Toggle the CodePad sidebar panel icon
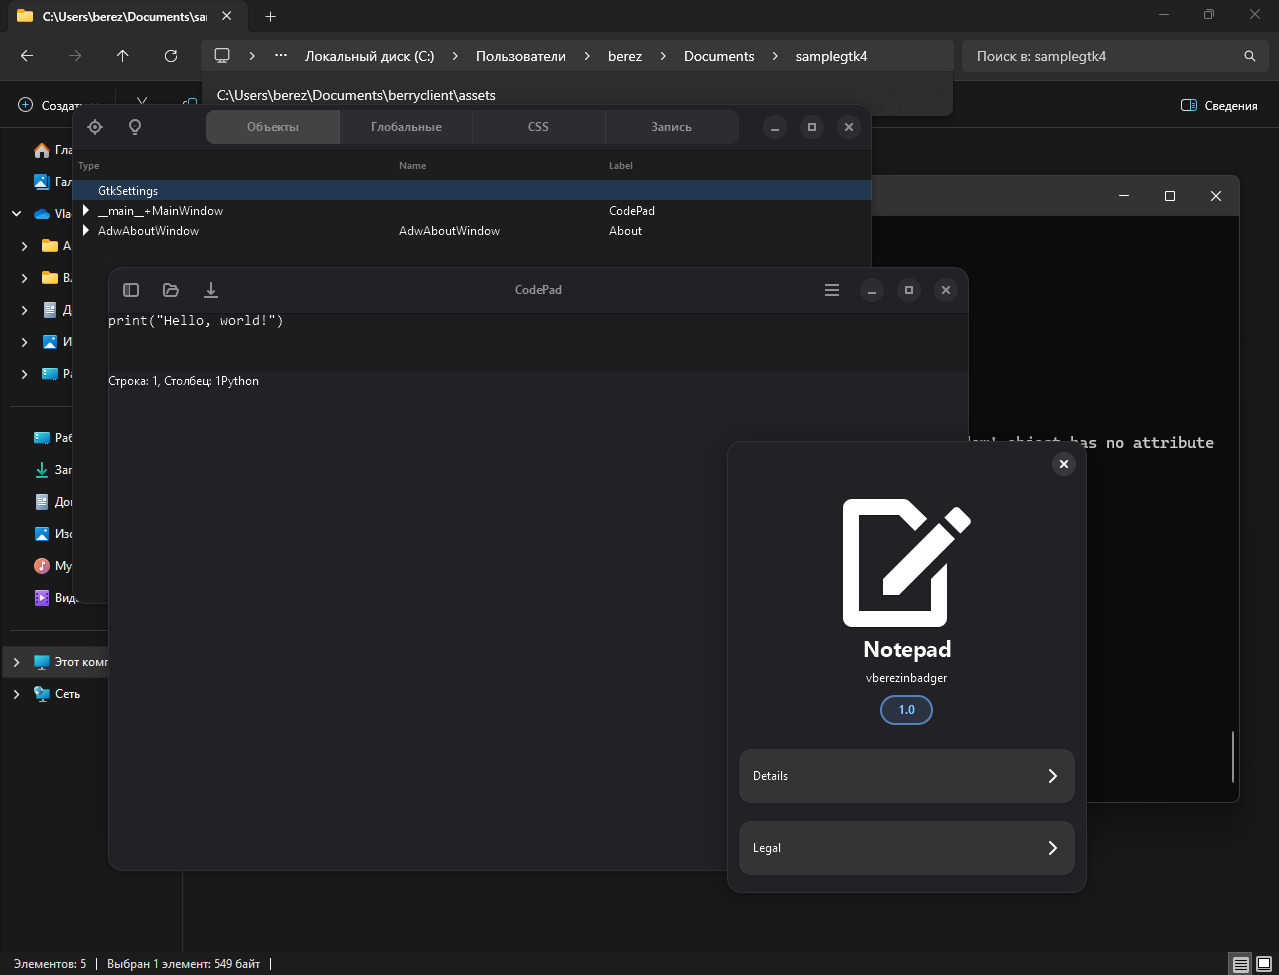Viewport: 1279px width, 975px height. tap(131, 290)
